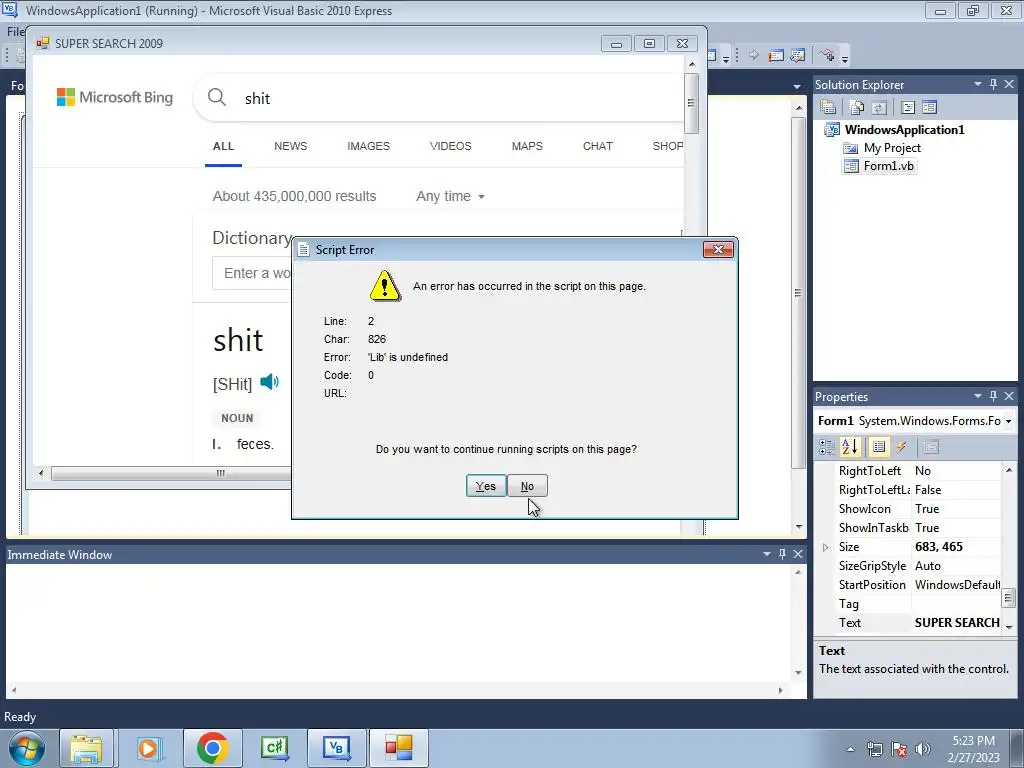Click the dictionary Enter a word field
The height and width of the screenshot is (768, 1024).
251,273
